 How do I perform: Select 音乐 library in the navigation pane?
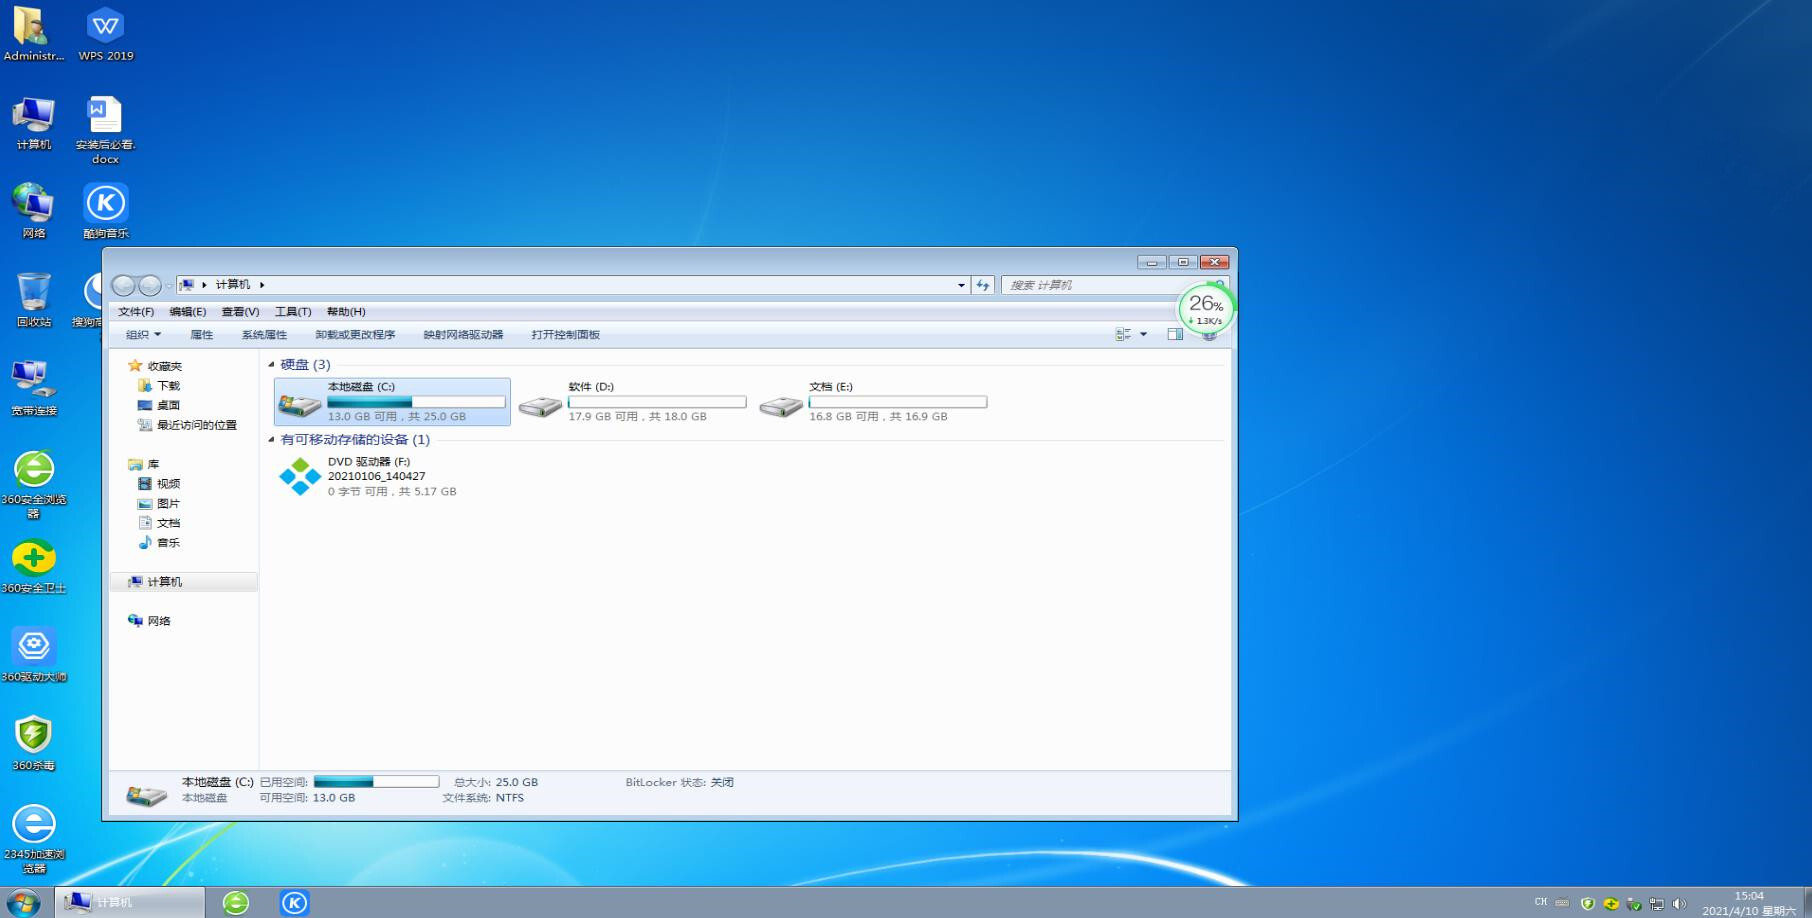159,542
